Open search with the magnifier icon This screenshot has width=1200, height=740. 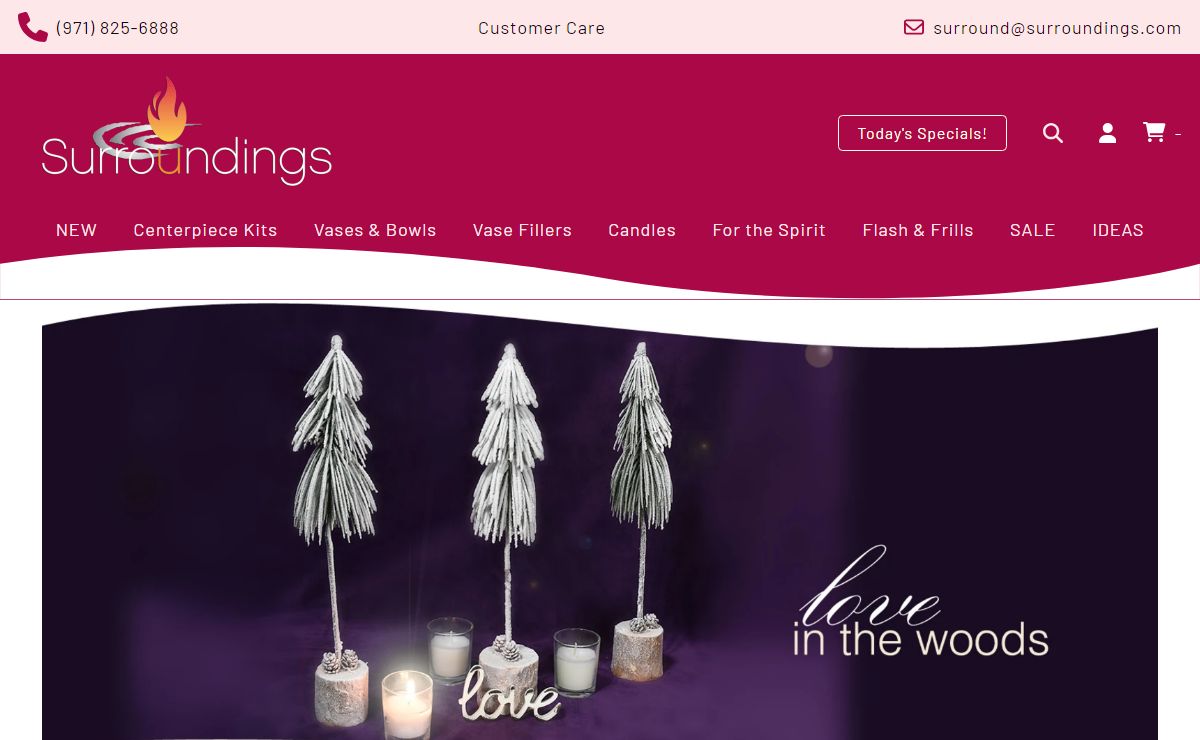point(1053,133)
